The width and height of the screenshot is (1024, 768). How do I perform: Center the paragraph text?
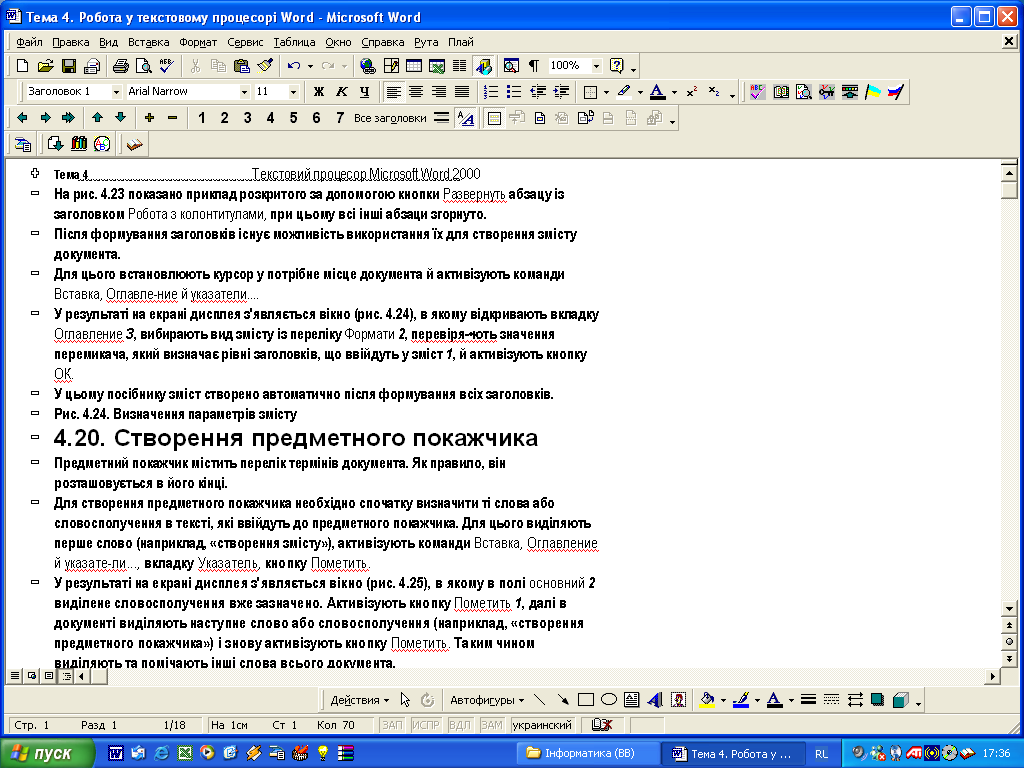tap(416, 91)
